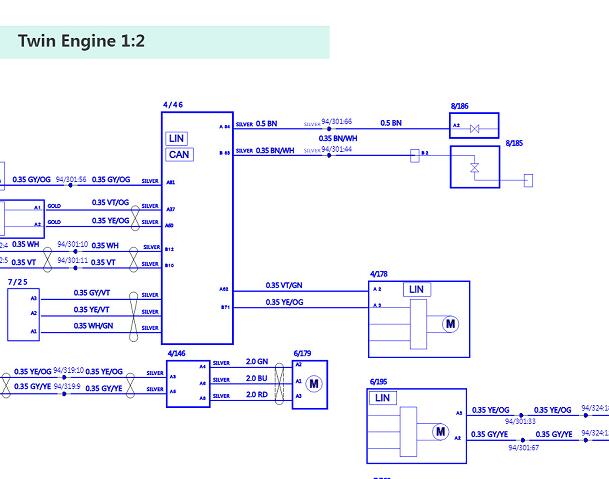Click the wire label 2.0 RD
The image size is (609, 479).
257,395
